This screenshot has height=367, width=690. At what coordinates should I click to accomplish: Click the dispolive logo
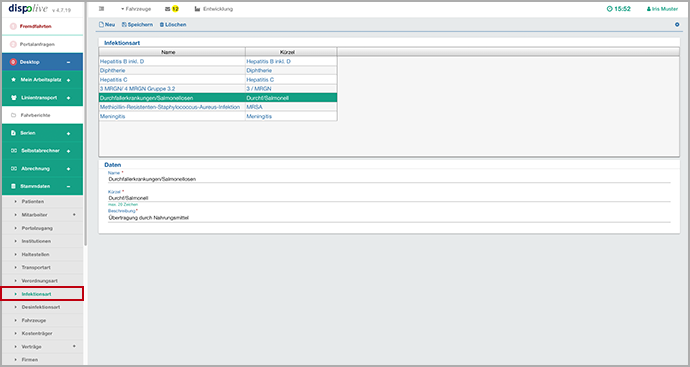coord(28,9)
